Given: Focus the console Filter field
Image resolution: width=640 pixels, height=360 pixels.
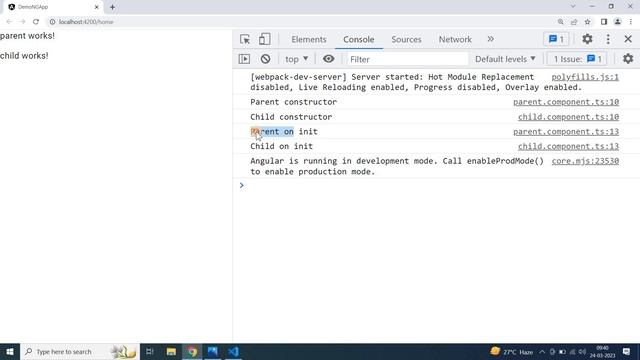Looking at the screenshot, I should coord(407,59).
